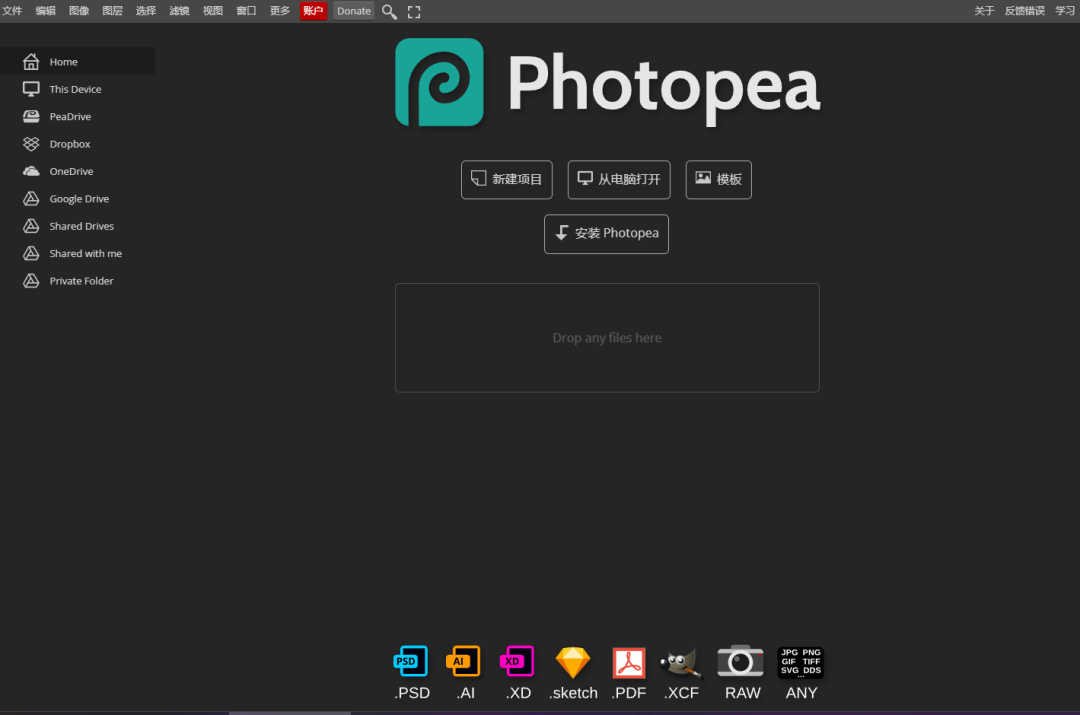Click the .XD file format icon
Viewport: 1080px width, 715px height.
click(x=517, y=662)
